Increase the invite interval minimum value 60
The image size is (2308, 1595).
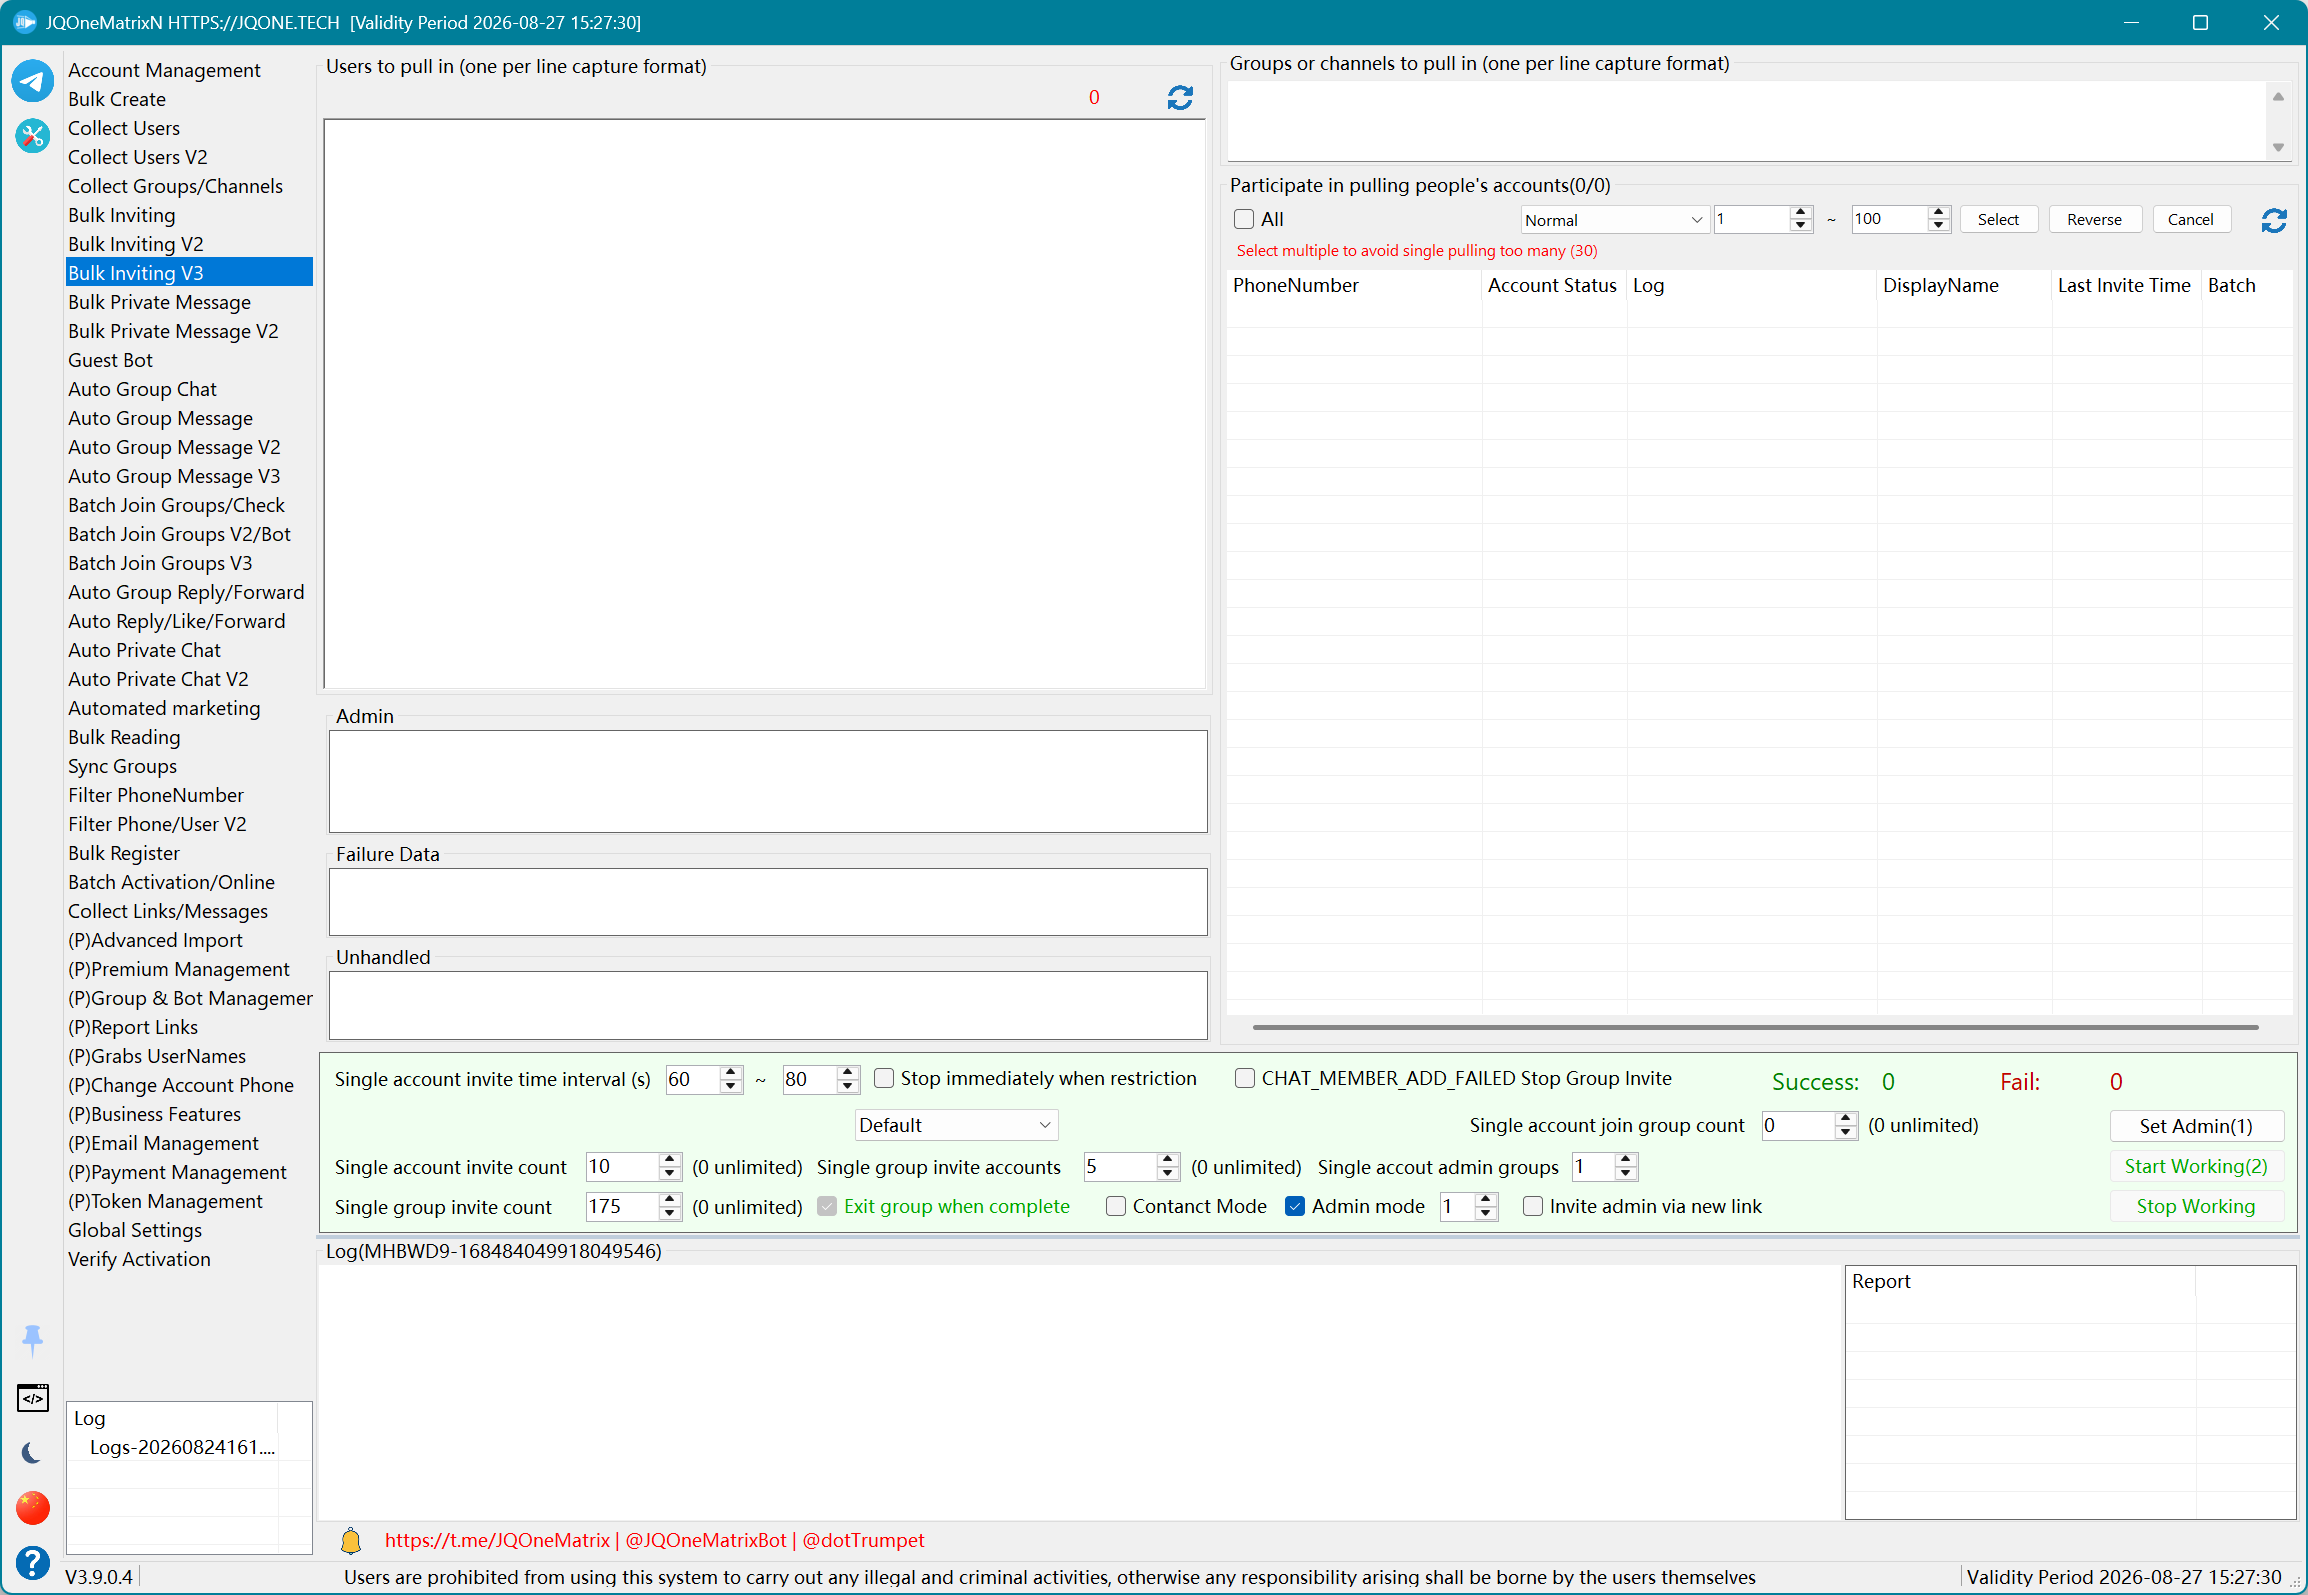tap(731, 1072)
